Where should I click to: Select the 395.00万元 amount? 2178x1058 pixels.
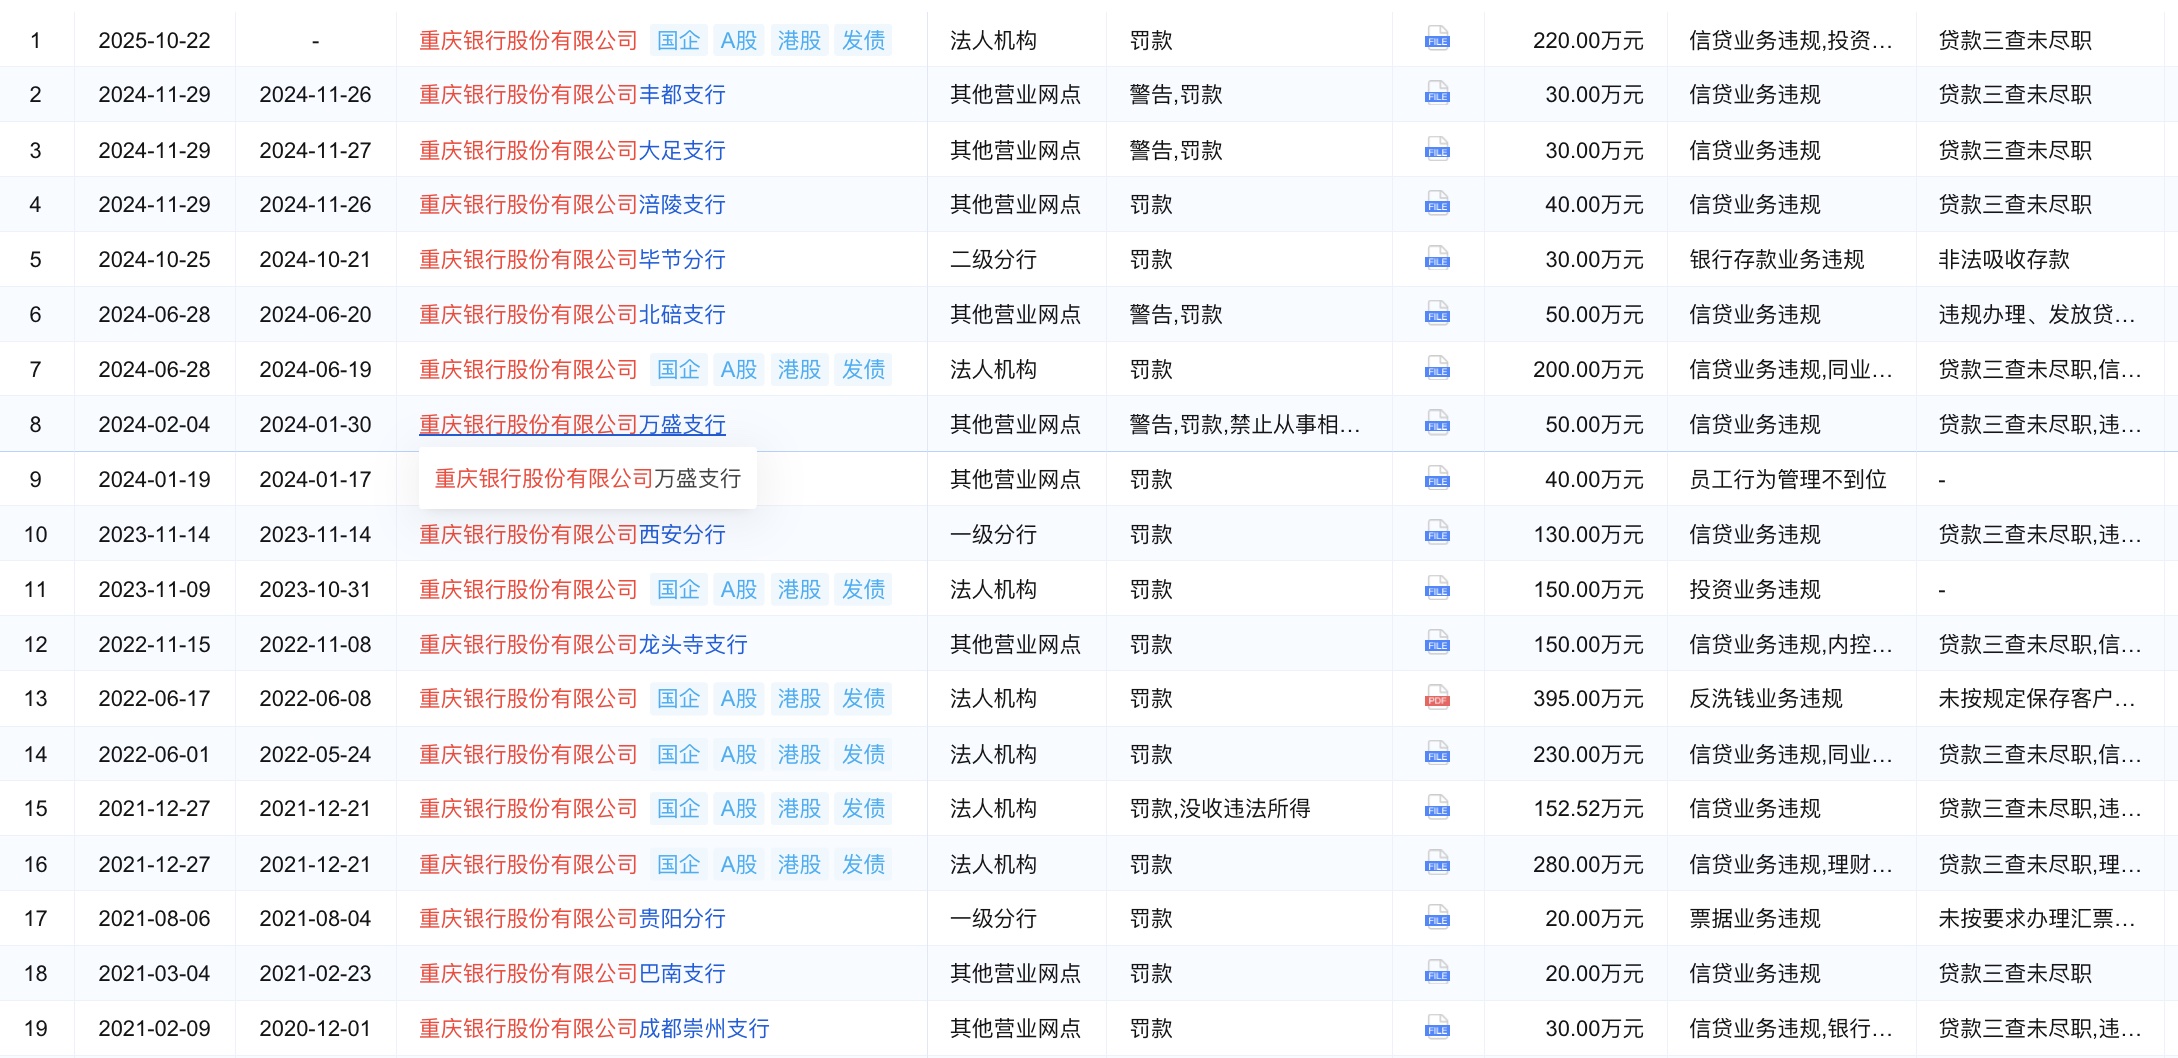[x=1588, y=699]
